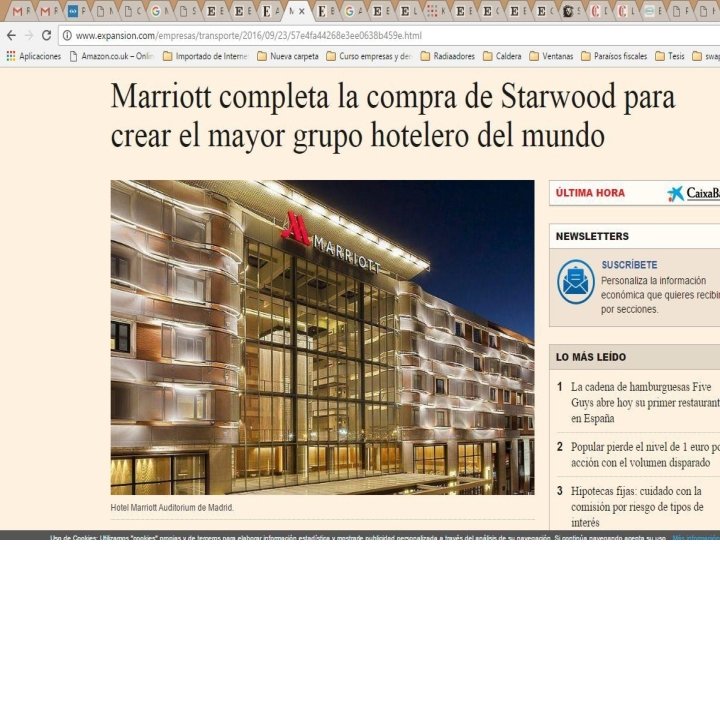Open the Radiaadores bookmark folder
This screenshot has height=720, width=720.
(x=448, y=56)
